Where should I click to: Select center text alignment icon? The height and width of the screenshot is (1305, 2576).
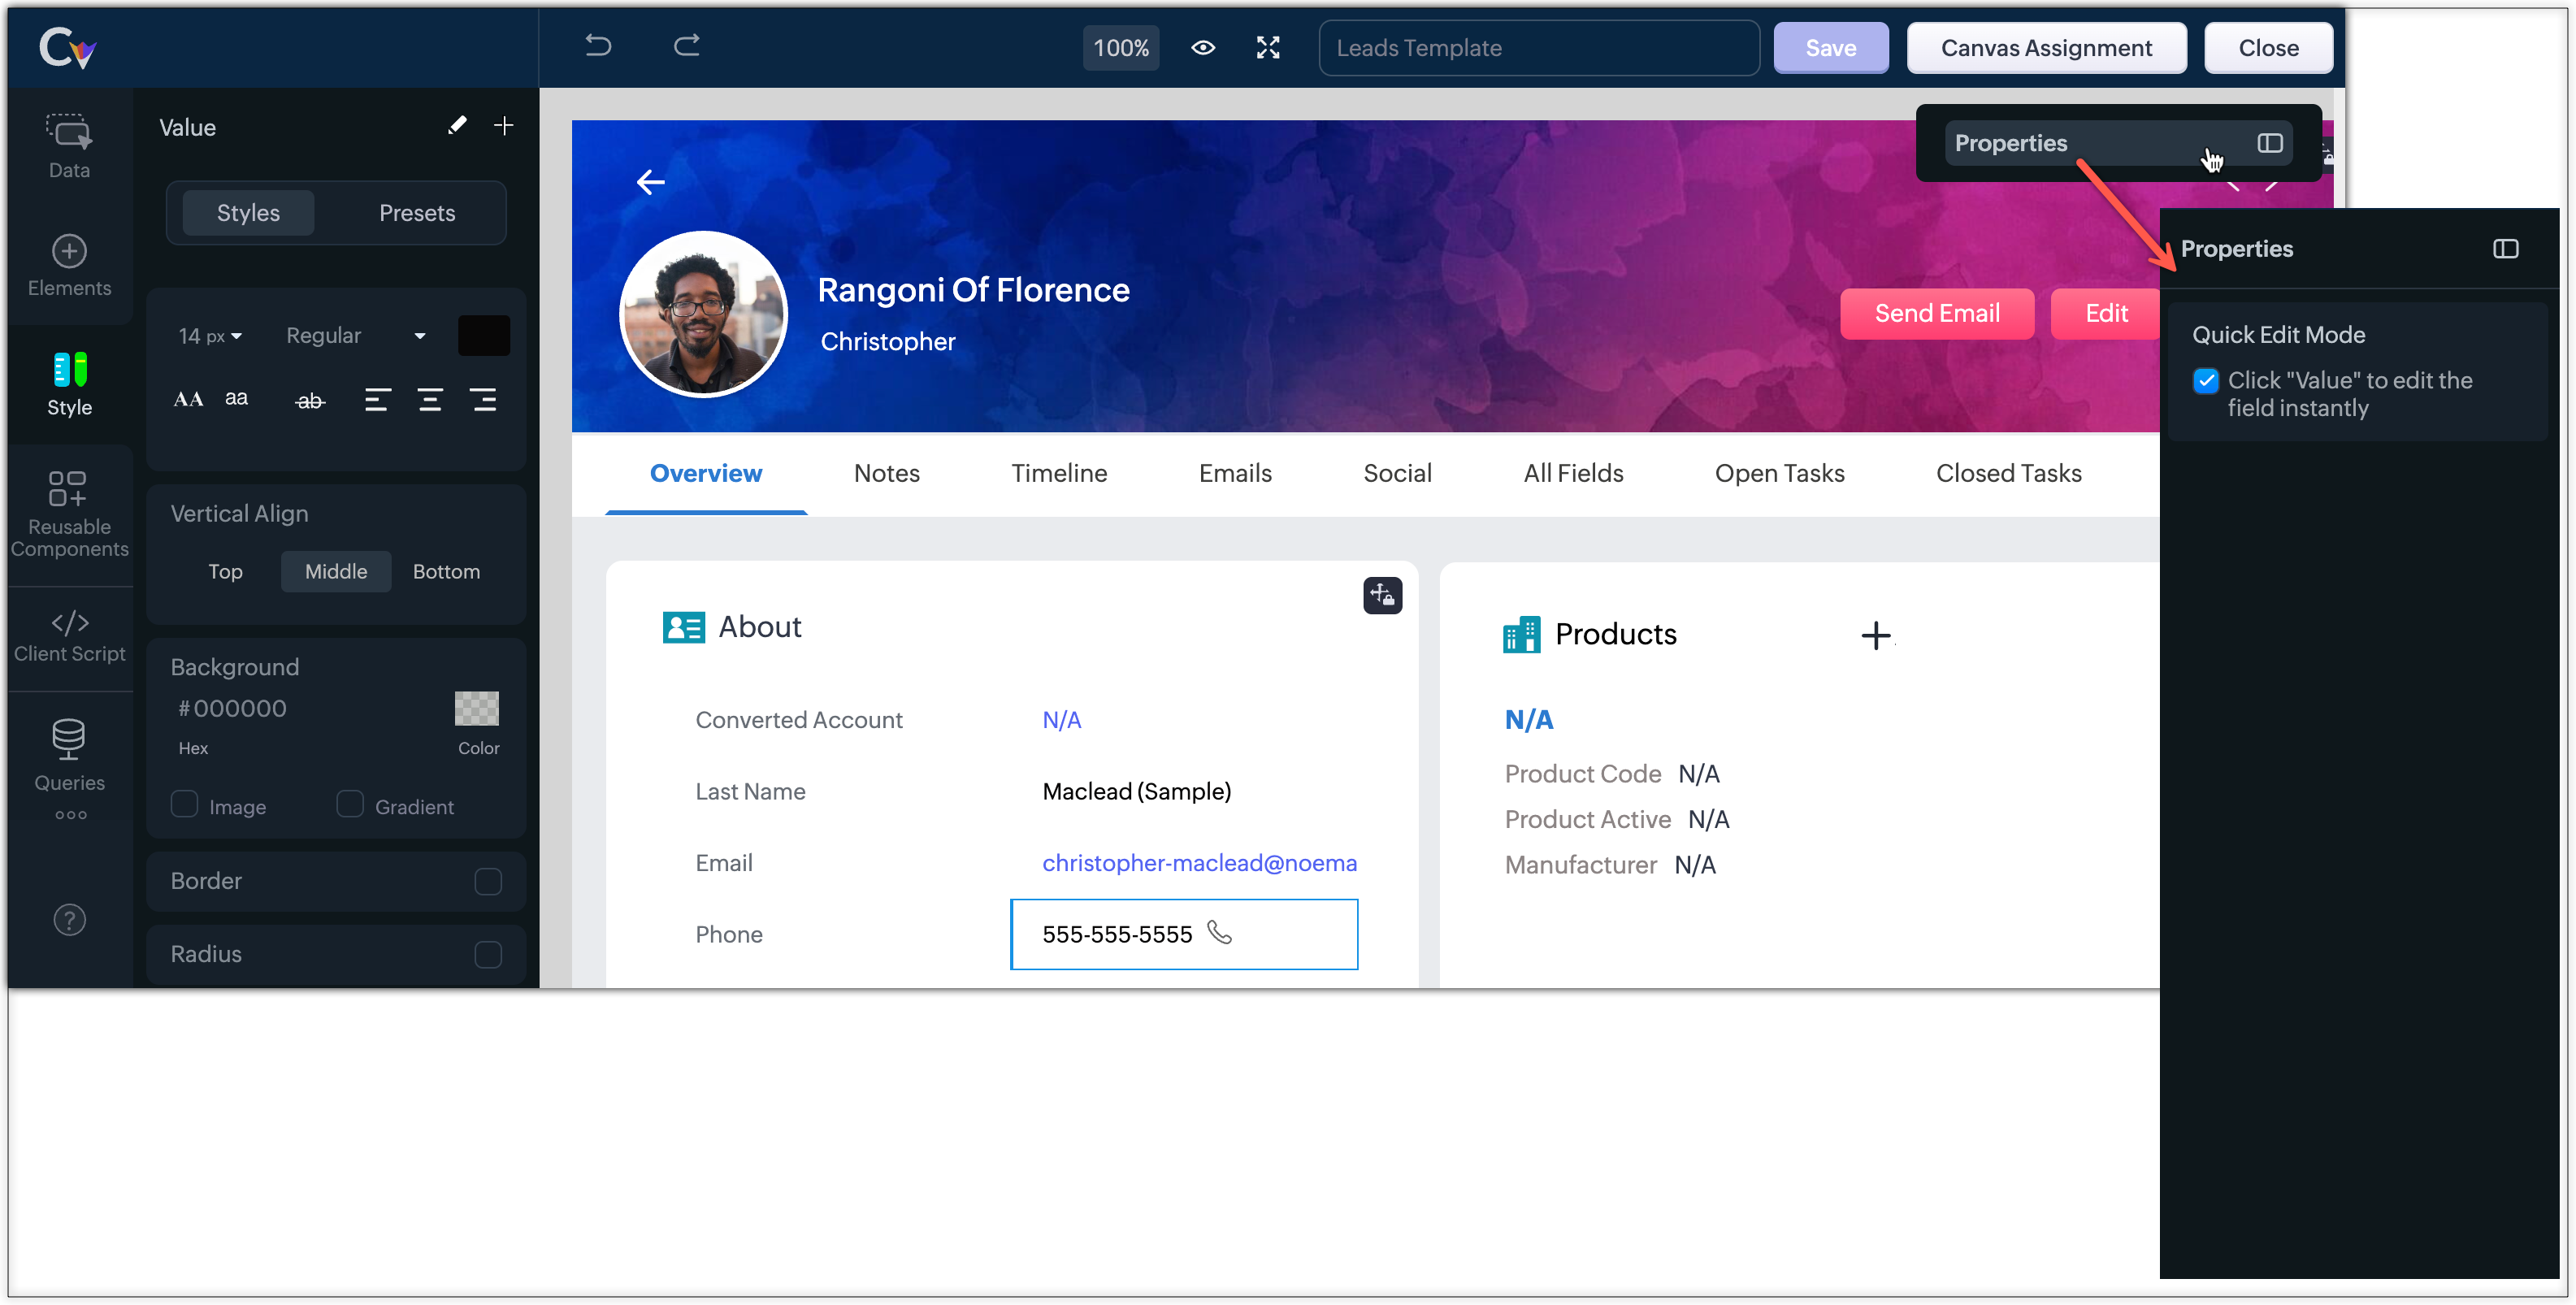(430, 401)
